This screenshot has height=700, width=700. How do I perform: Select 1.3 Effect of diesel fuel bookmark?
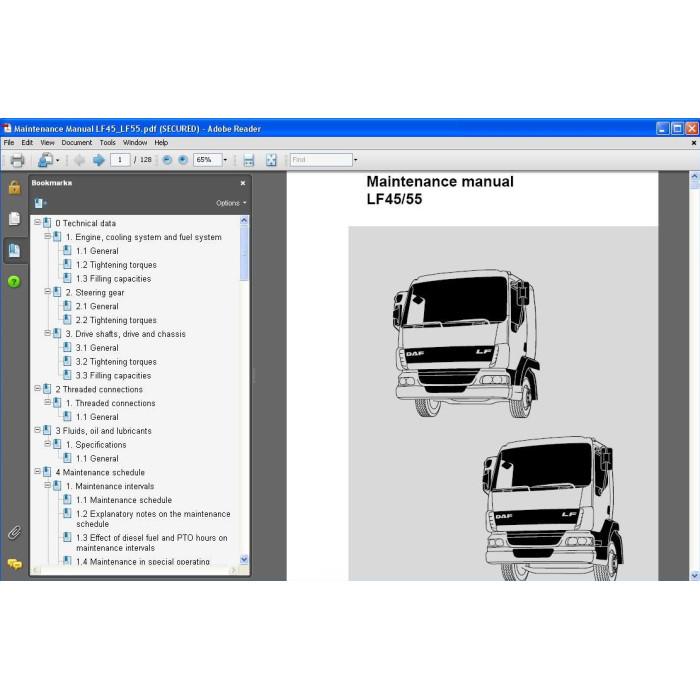point(152,542)
